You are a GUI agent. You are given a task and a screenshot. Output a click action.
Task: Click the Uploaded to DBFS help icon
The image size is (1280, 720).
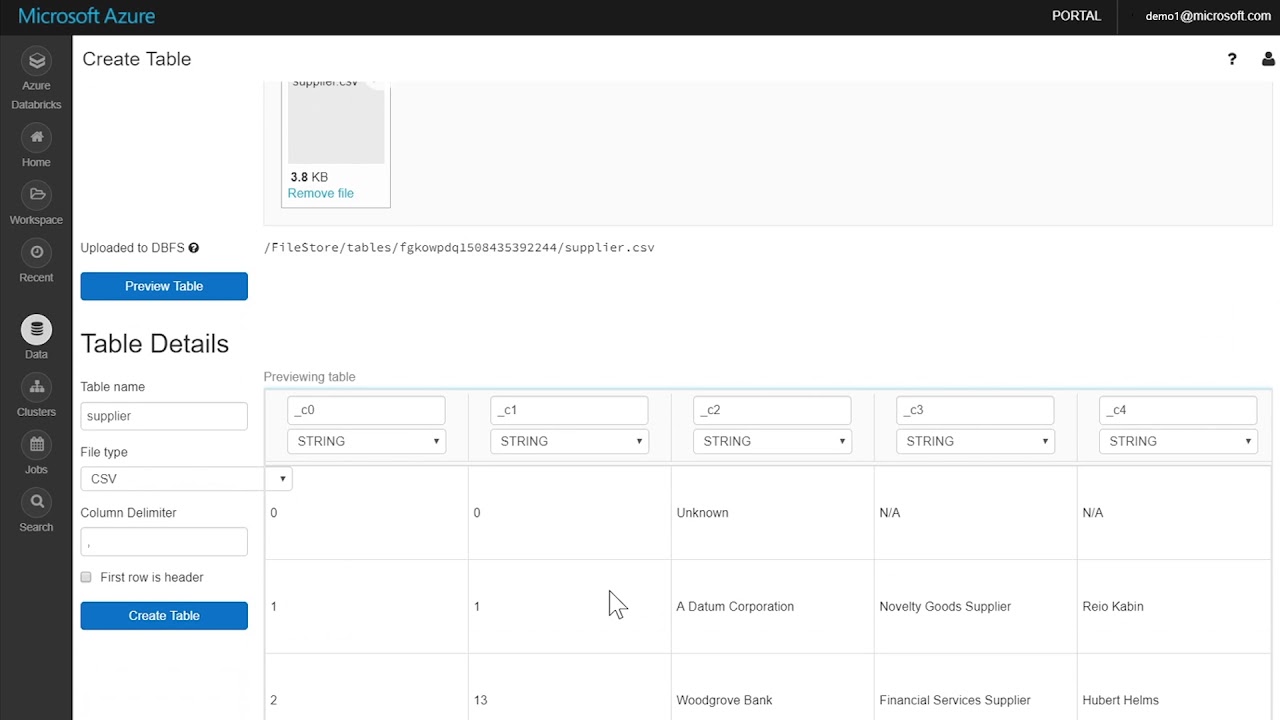(x=194, y=248)
